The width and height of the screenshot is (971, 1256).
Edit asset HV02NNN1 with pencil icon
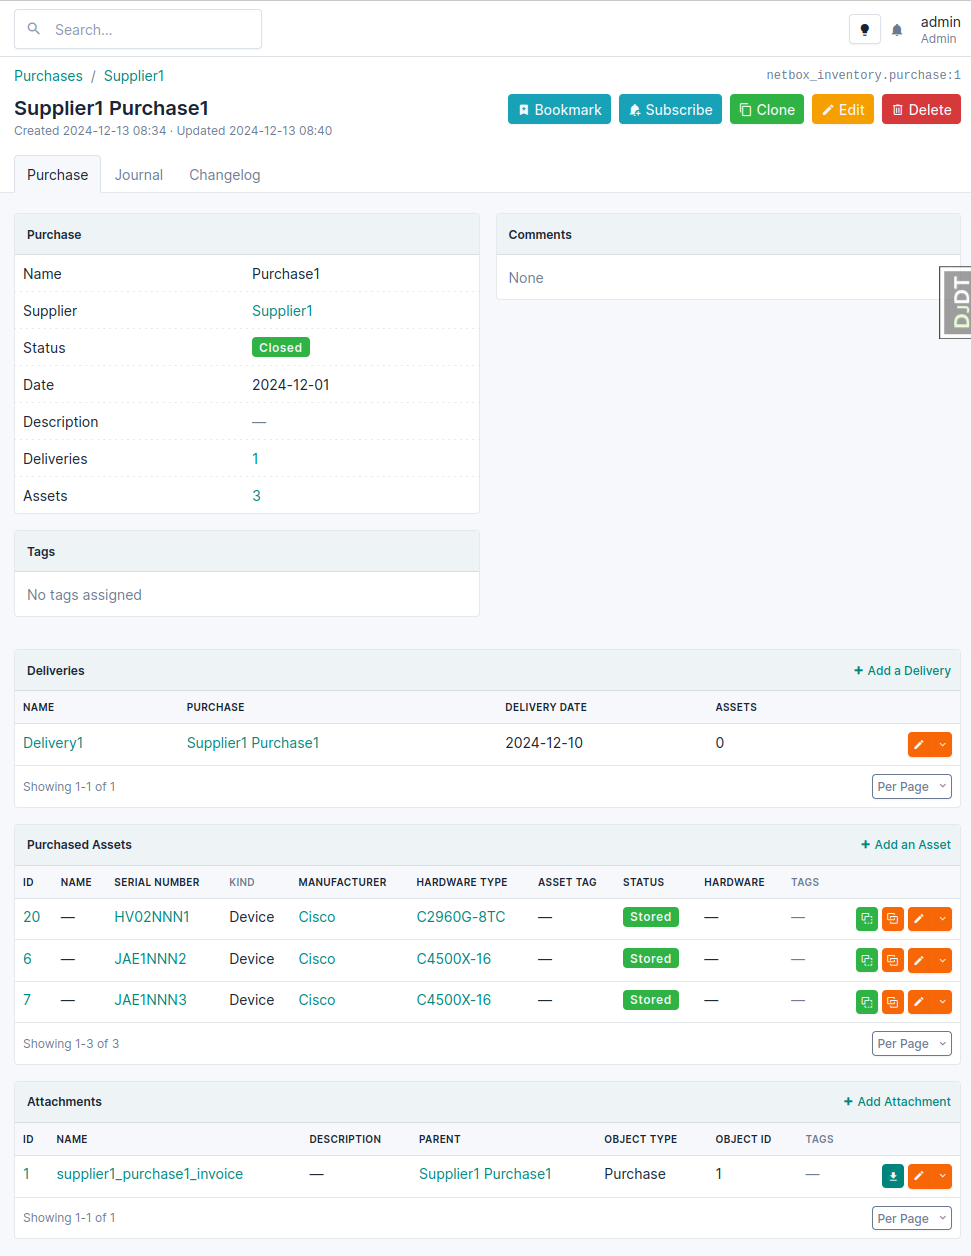(919, 918)
